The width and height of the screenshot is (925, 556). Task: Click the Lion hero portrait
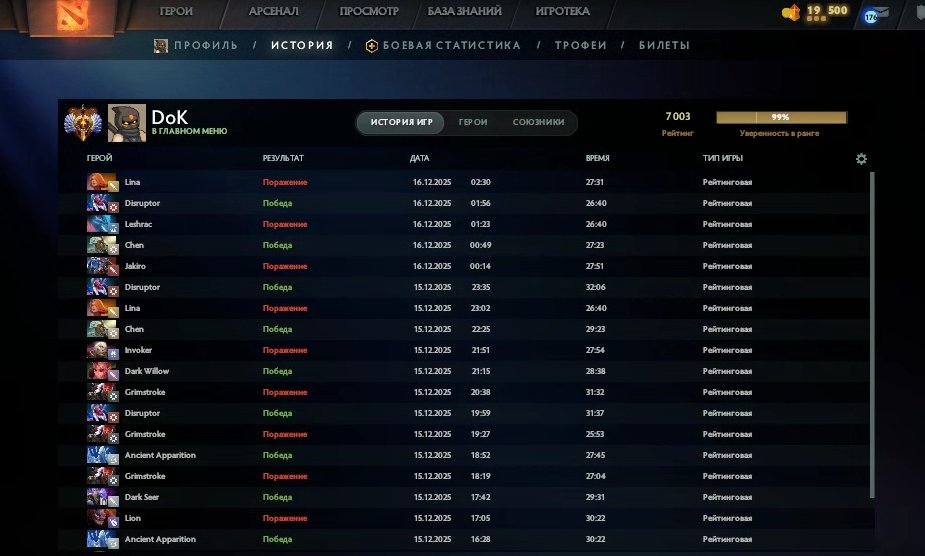tap(103, 518)
